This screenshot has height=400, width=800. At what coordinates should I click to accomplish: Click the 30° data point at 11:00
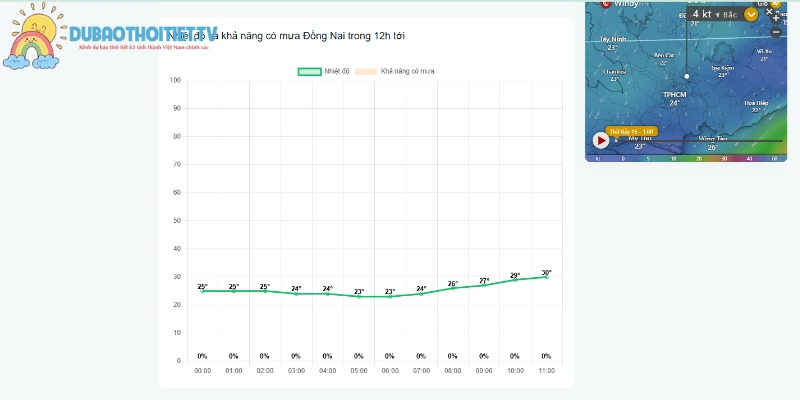click(546, 277)
